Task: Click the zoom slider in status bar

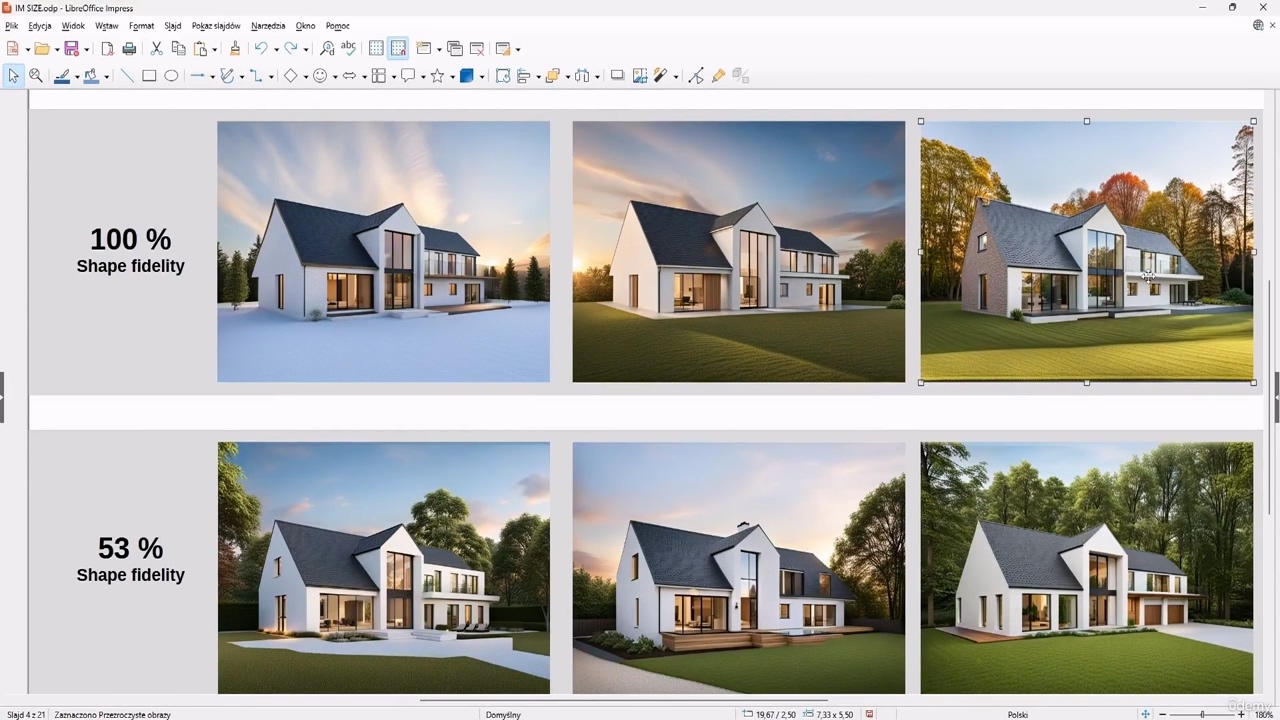Action: 1201,714
